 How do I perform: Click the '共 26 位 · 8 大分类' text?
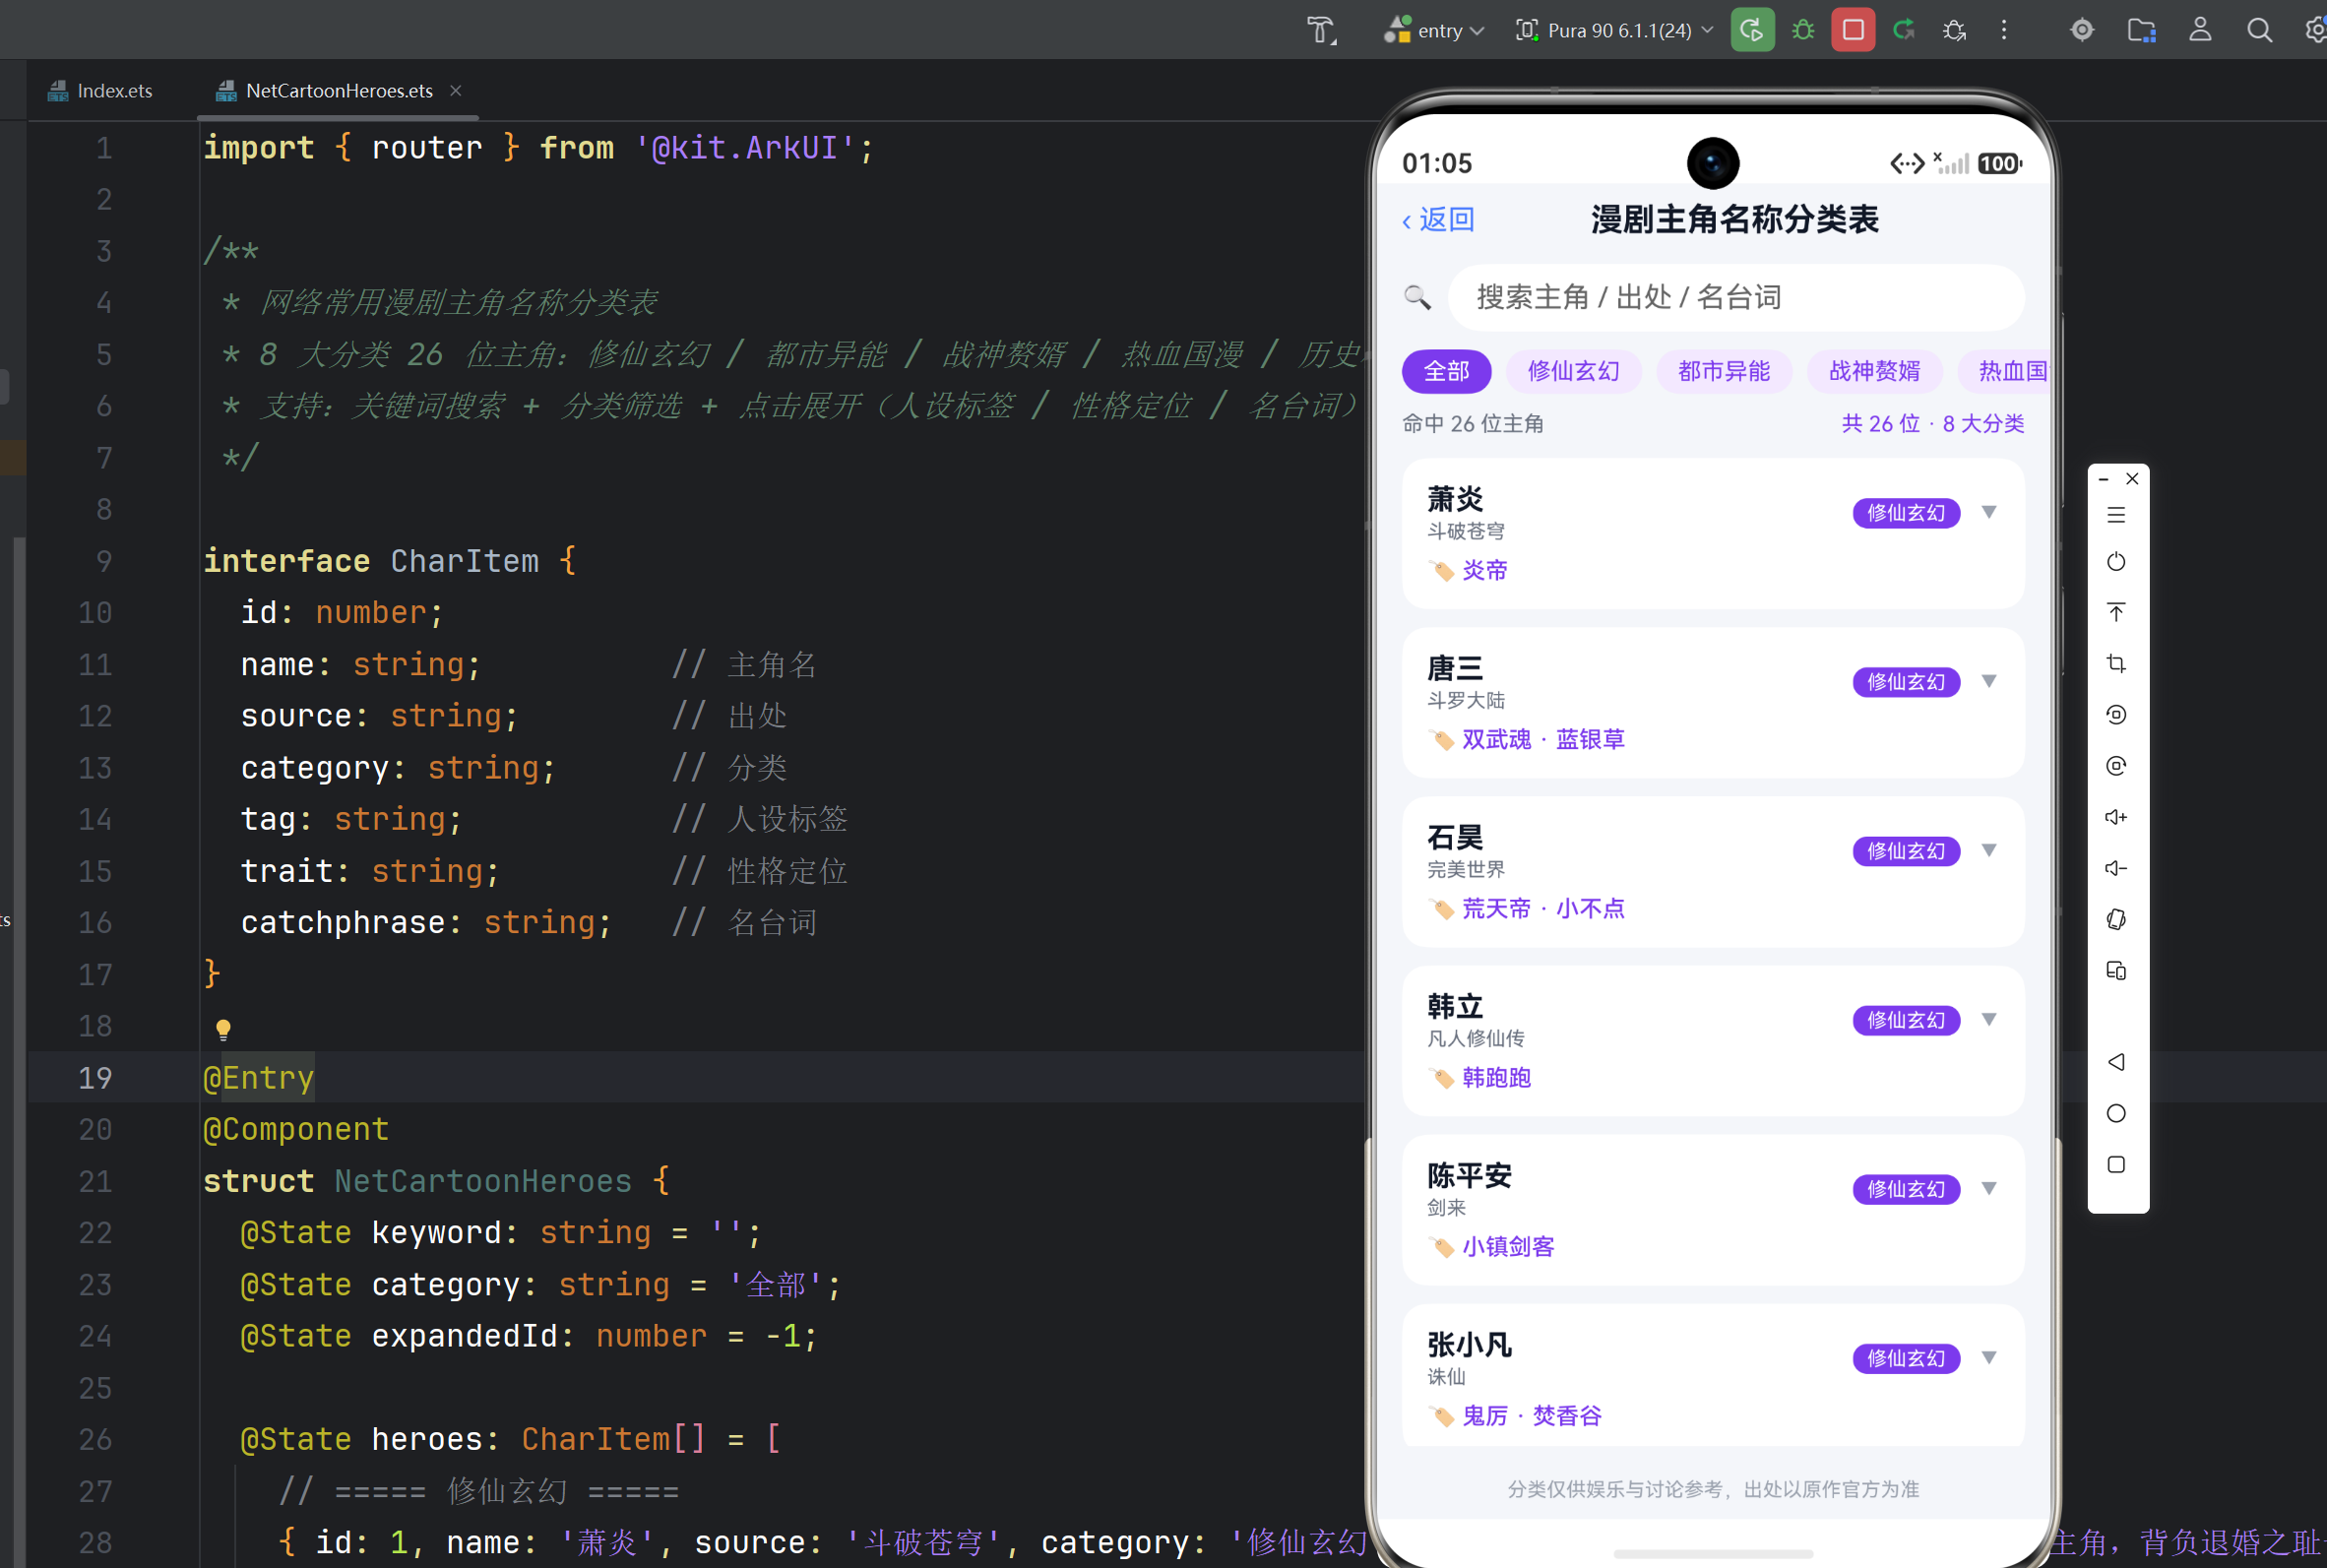pyautogui.click(x=1932, y=424)
